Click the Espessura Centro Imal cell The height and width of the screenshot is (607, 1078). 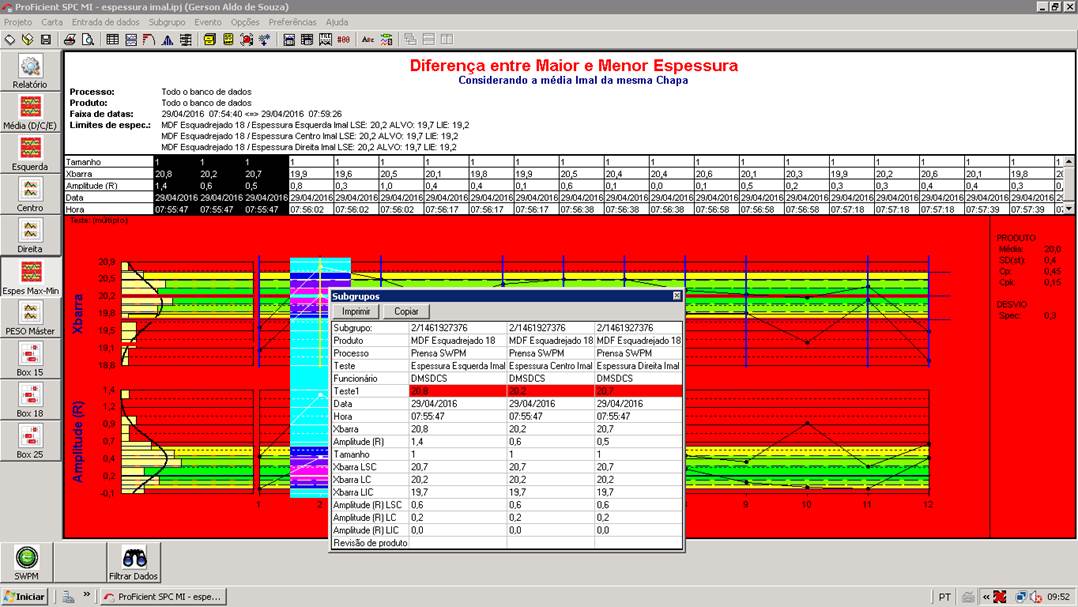pyautogui.click(x=551, y=366)
